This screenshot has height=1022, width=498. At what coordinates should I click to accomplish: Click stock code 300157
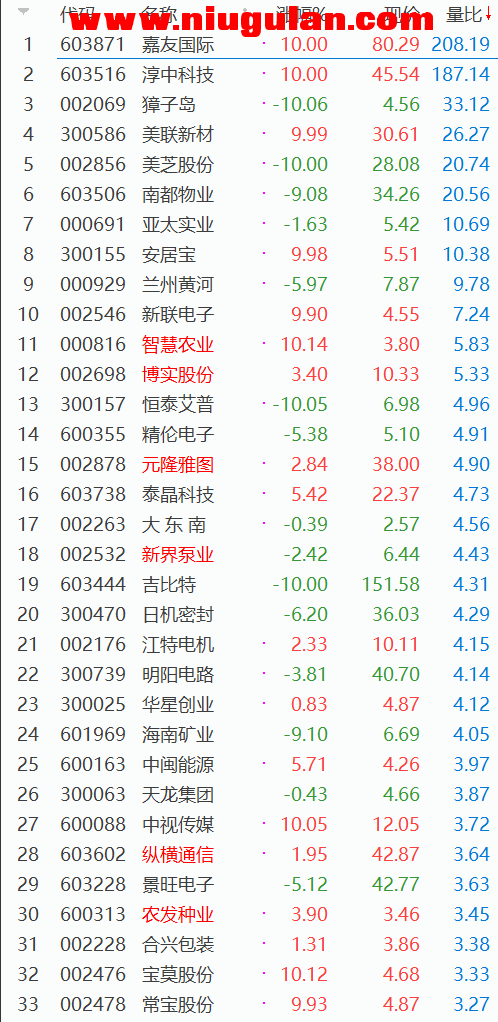93,405
